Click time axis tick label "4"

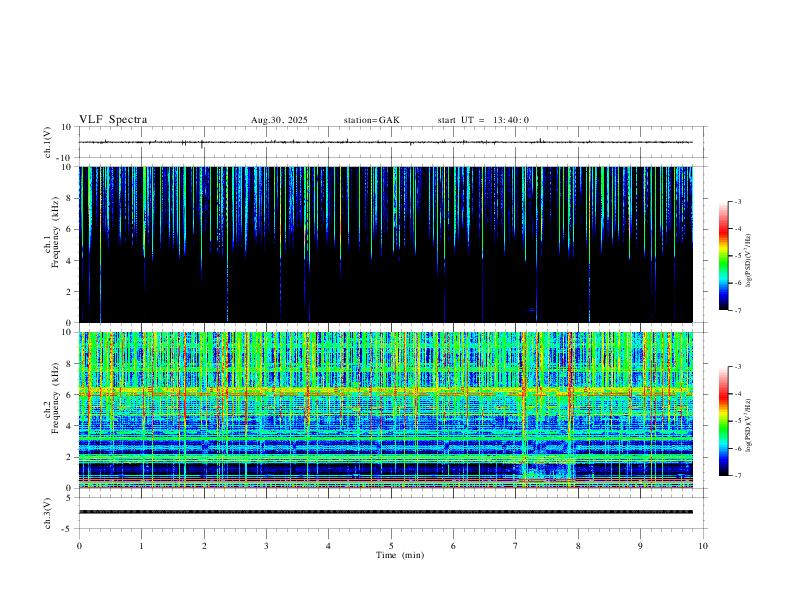pyautogui.click(x=329, y=546)
